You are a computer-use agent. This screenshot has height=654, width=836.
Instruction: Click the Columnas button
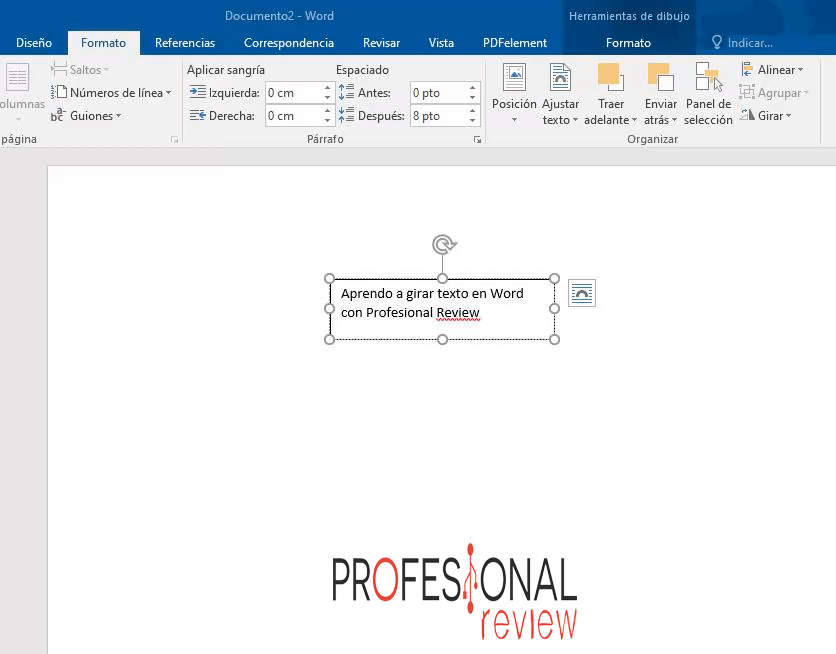click(19, 92)
